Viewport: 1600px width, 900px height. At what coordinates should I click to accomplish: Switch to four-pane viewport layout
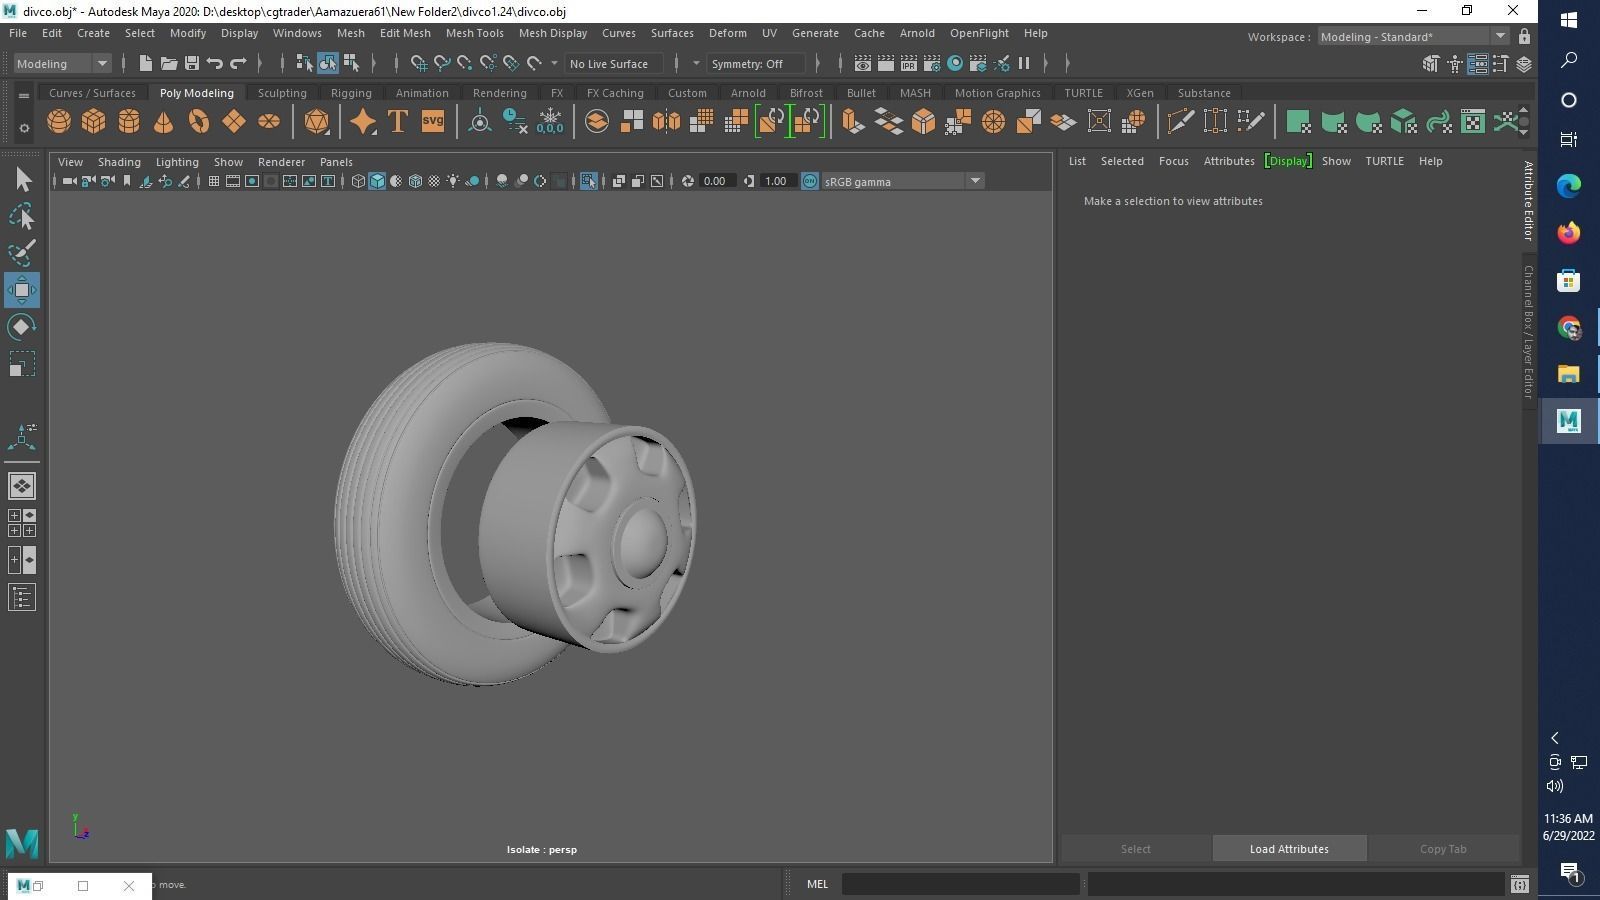pos(22,523)
